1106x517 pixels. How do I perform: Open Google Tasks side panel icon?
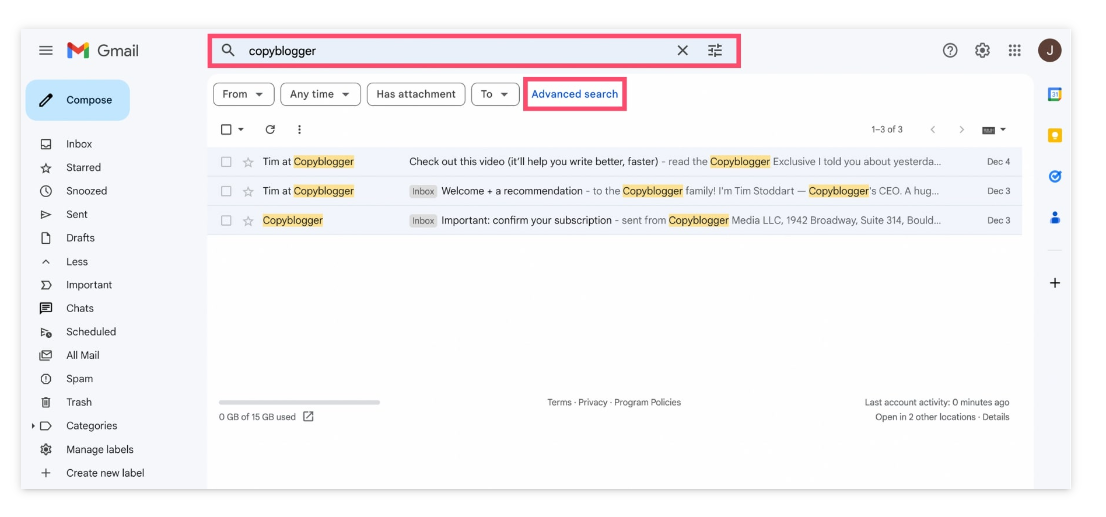click(1055, 176)
